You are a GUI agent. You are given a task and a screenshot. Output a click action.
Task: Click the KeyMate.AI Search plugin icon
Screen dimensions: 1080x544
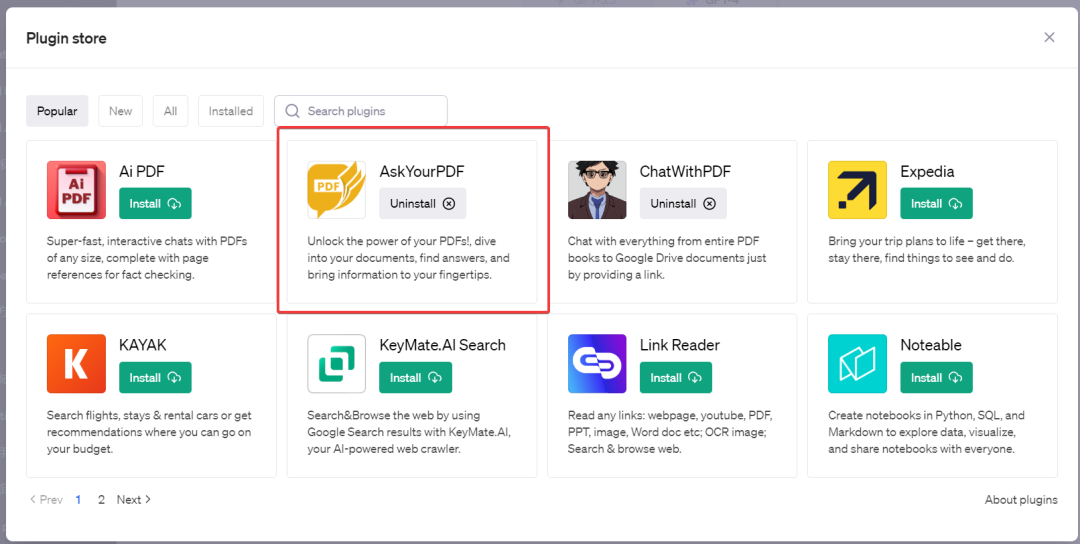[x=336, y=364]
